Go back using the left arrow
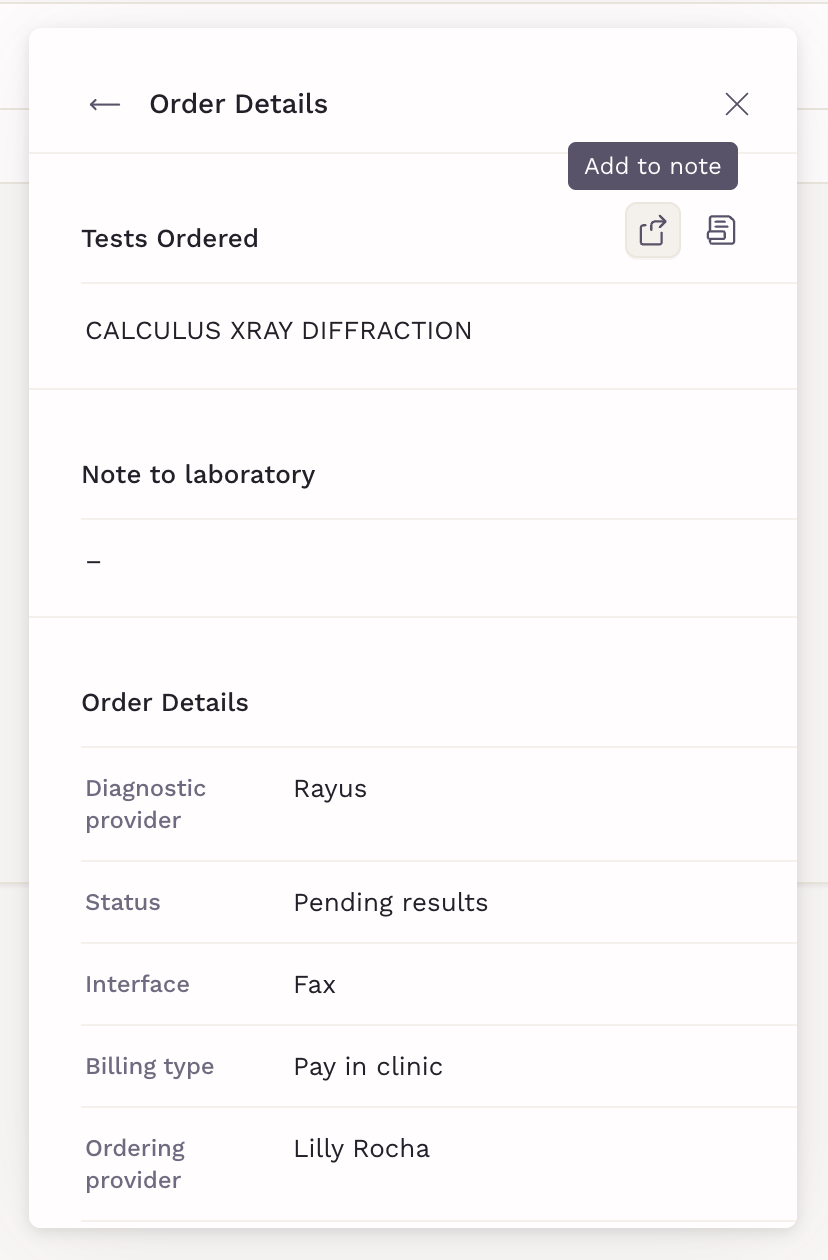This screenshot has height=1260, width=828. tap(105, 104)
